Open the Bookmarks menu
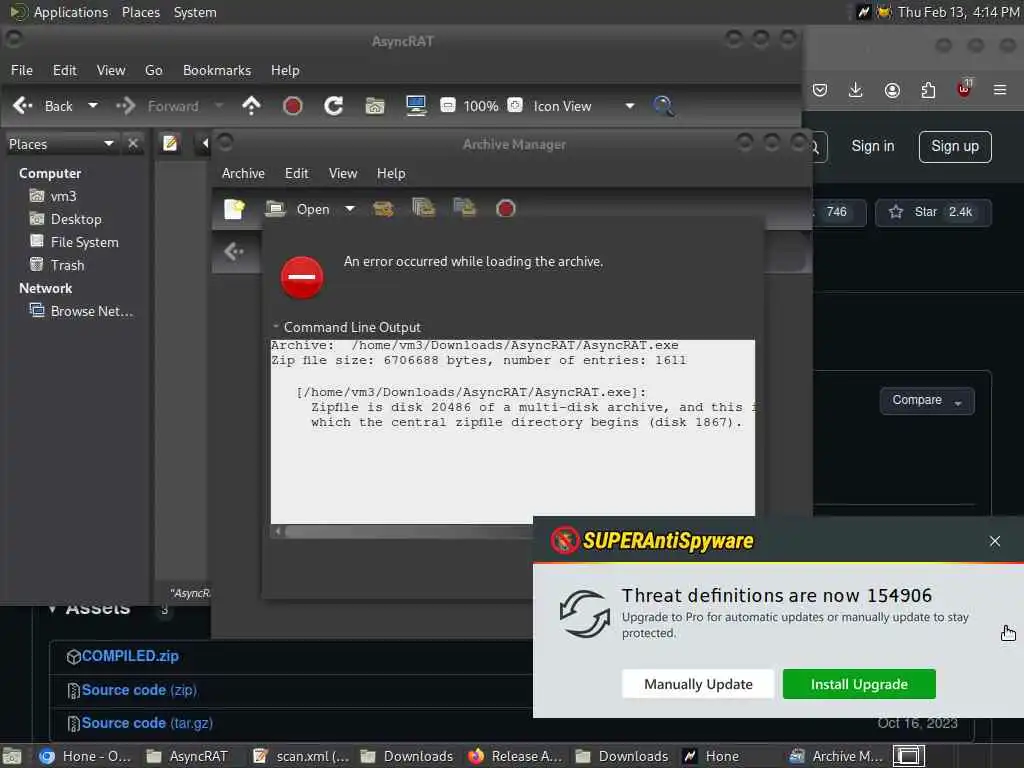1024x768 pixels. [x=217, y=70]
